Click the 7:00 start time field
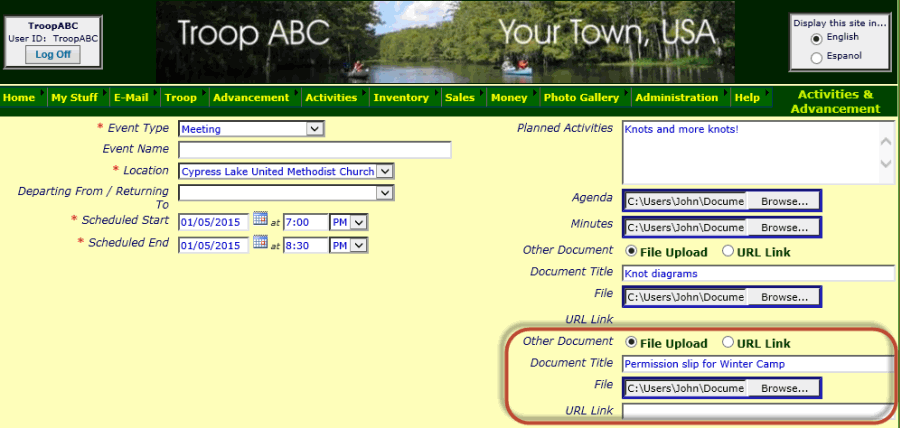 click(x=305, y=222)
